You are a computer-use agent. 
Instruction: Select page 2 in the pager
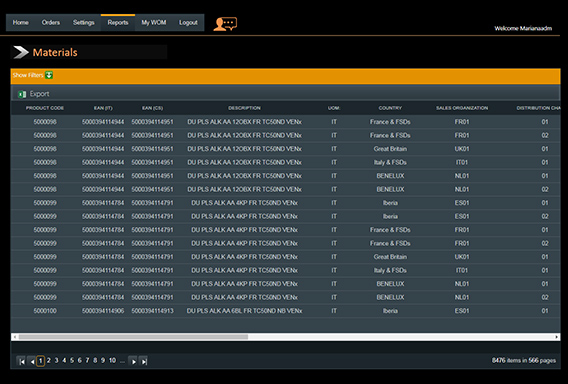(x=49, y=360)
